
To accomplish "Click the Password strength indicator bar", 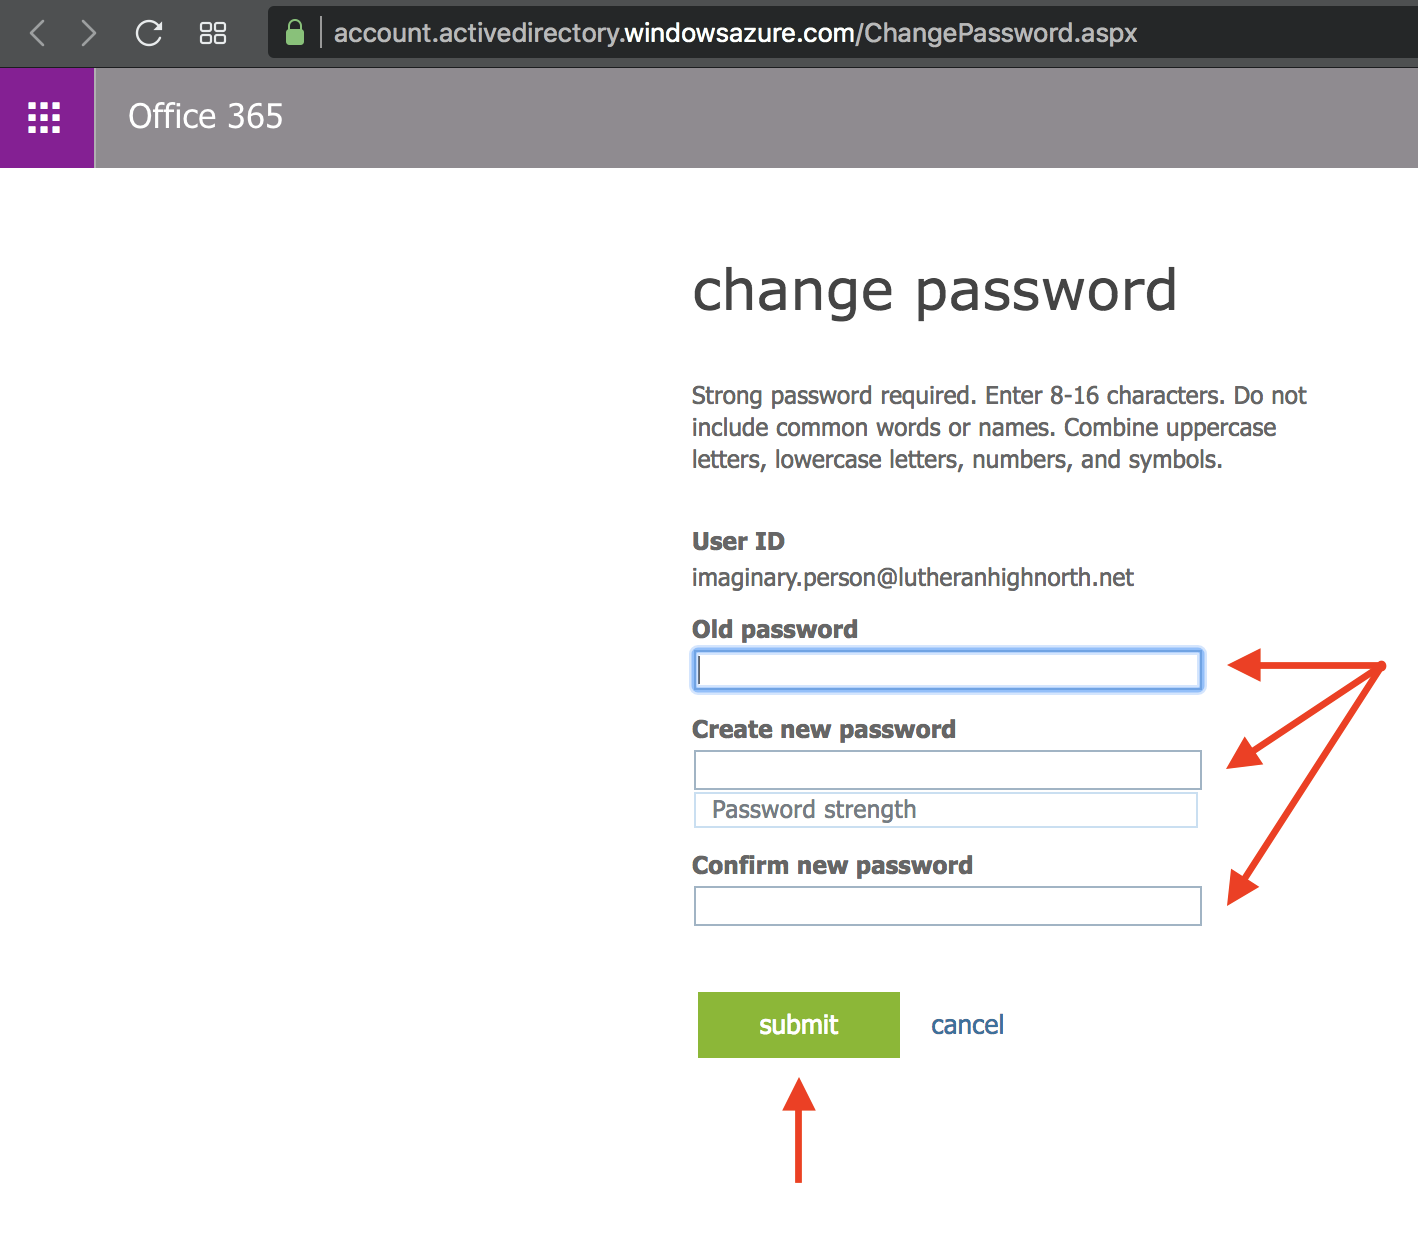I will click(x=945, y=810).
